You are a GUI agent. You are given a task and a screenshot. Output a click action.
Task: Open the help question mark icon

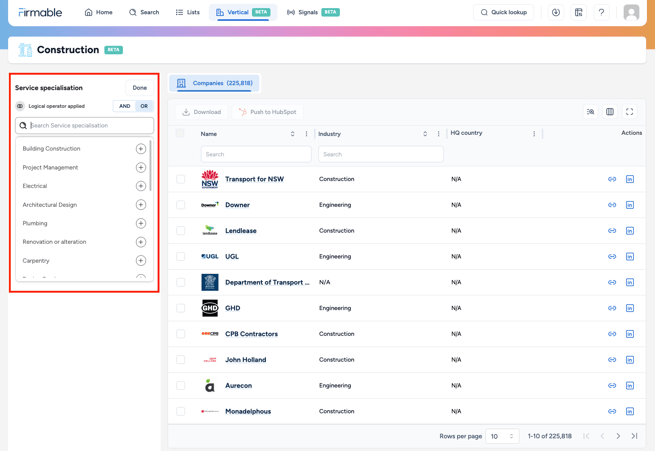pyautogui.click(x=601, y=13)
